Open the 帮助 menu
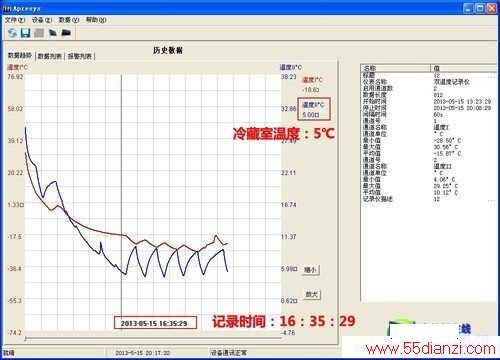 (x=96, y=20)
